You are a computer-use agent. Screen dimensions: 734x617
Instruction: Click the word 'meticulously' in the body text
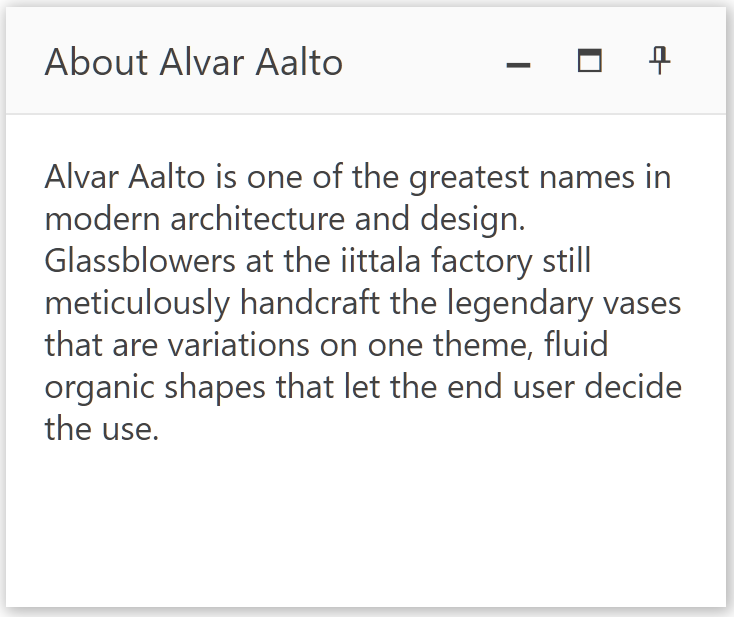coord(137,303)
